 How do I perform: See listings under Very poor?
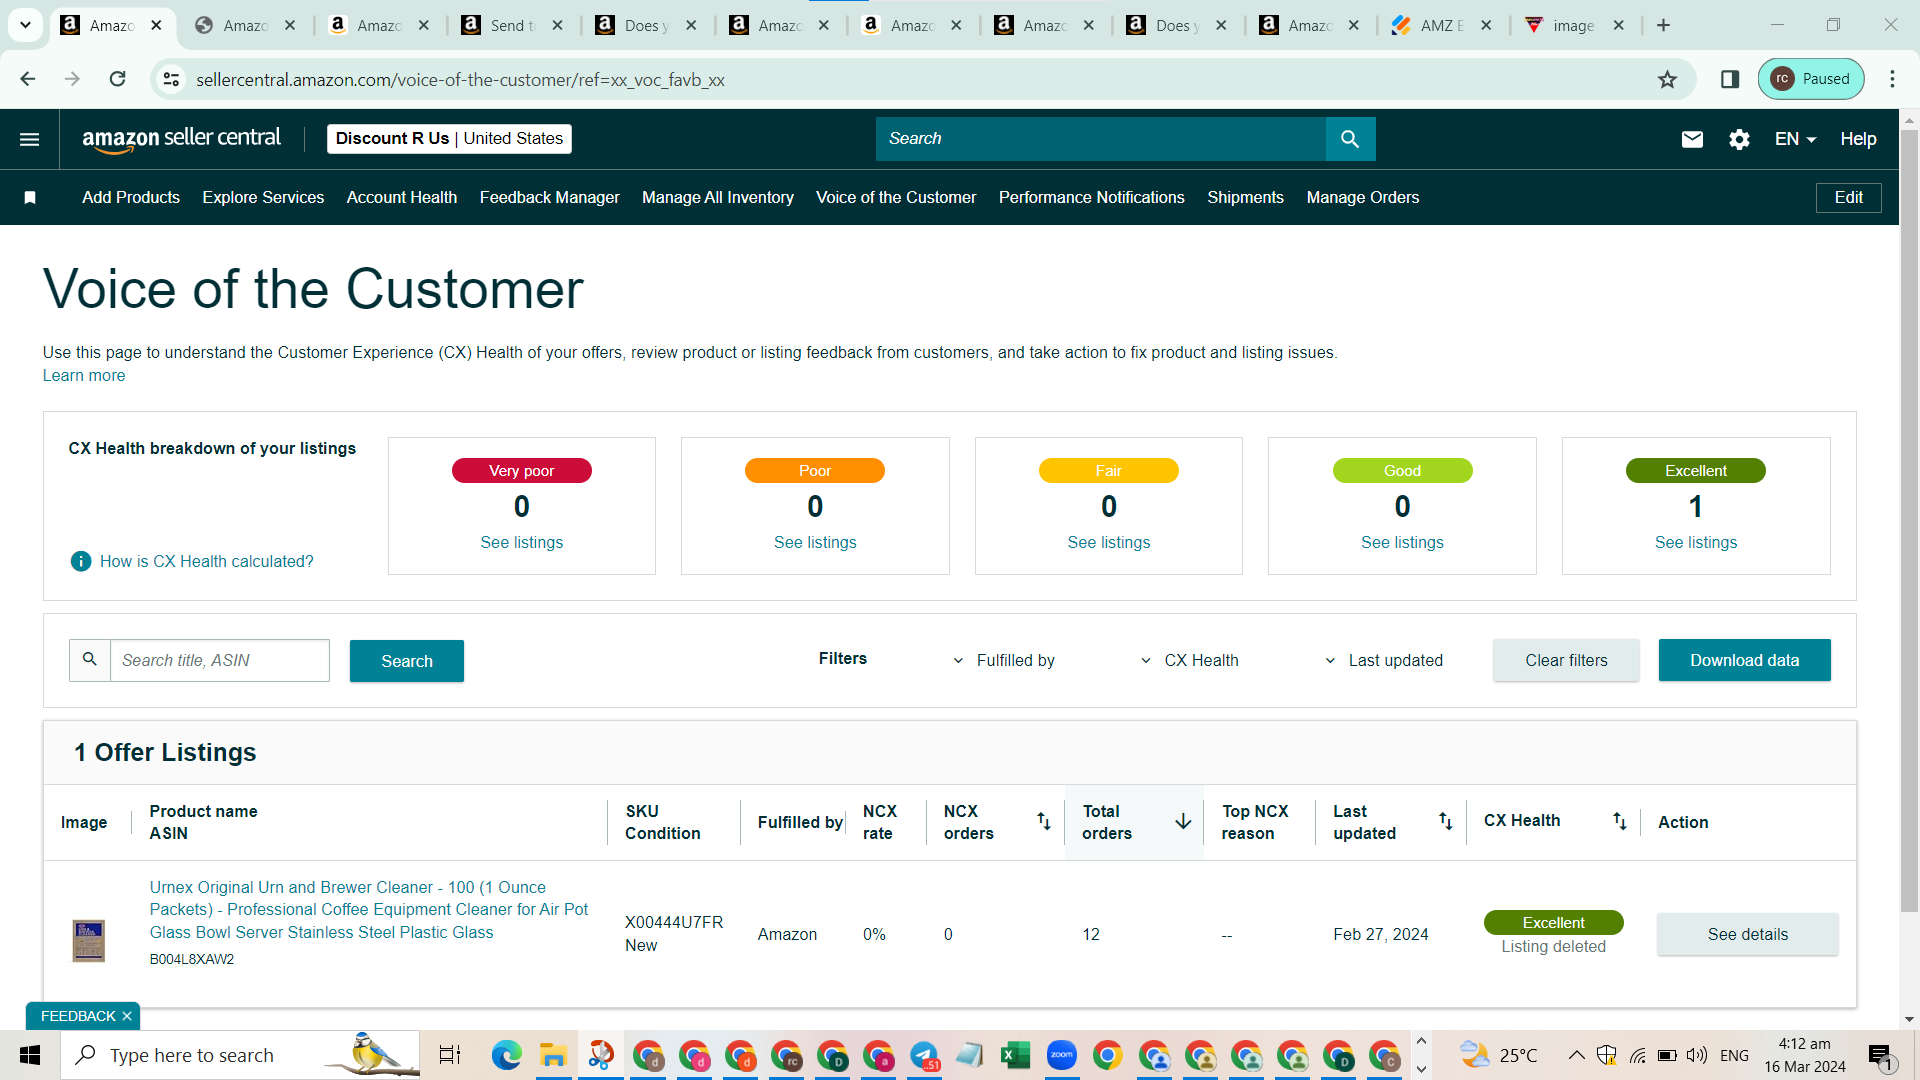(x=521, y=543)
